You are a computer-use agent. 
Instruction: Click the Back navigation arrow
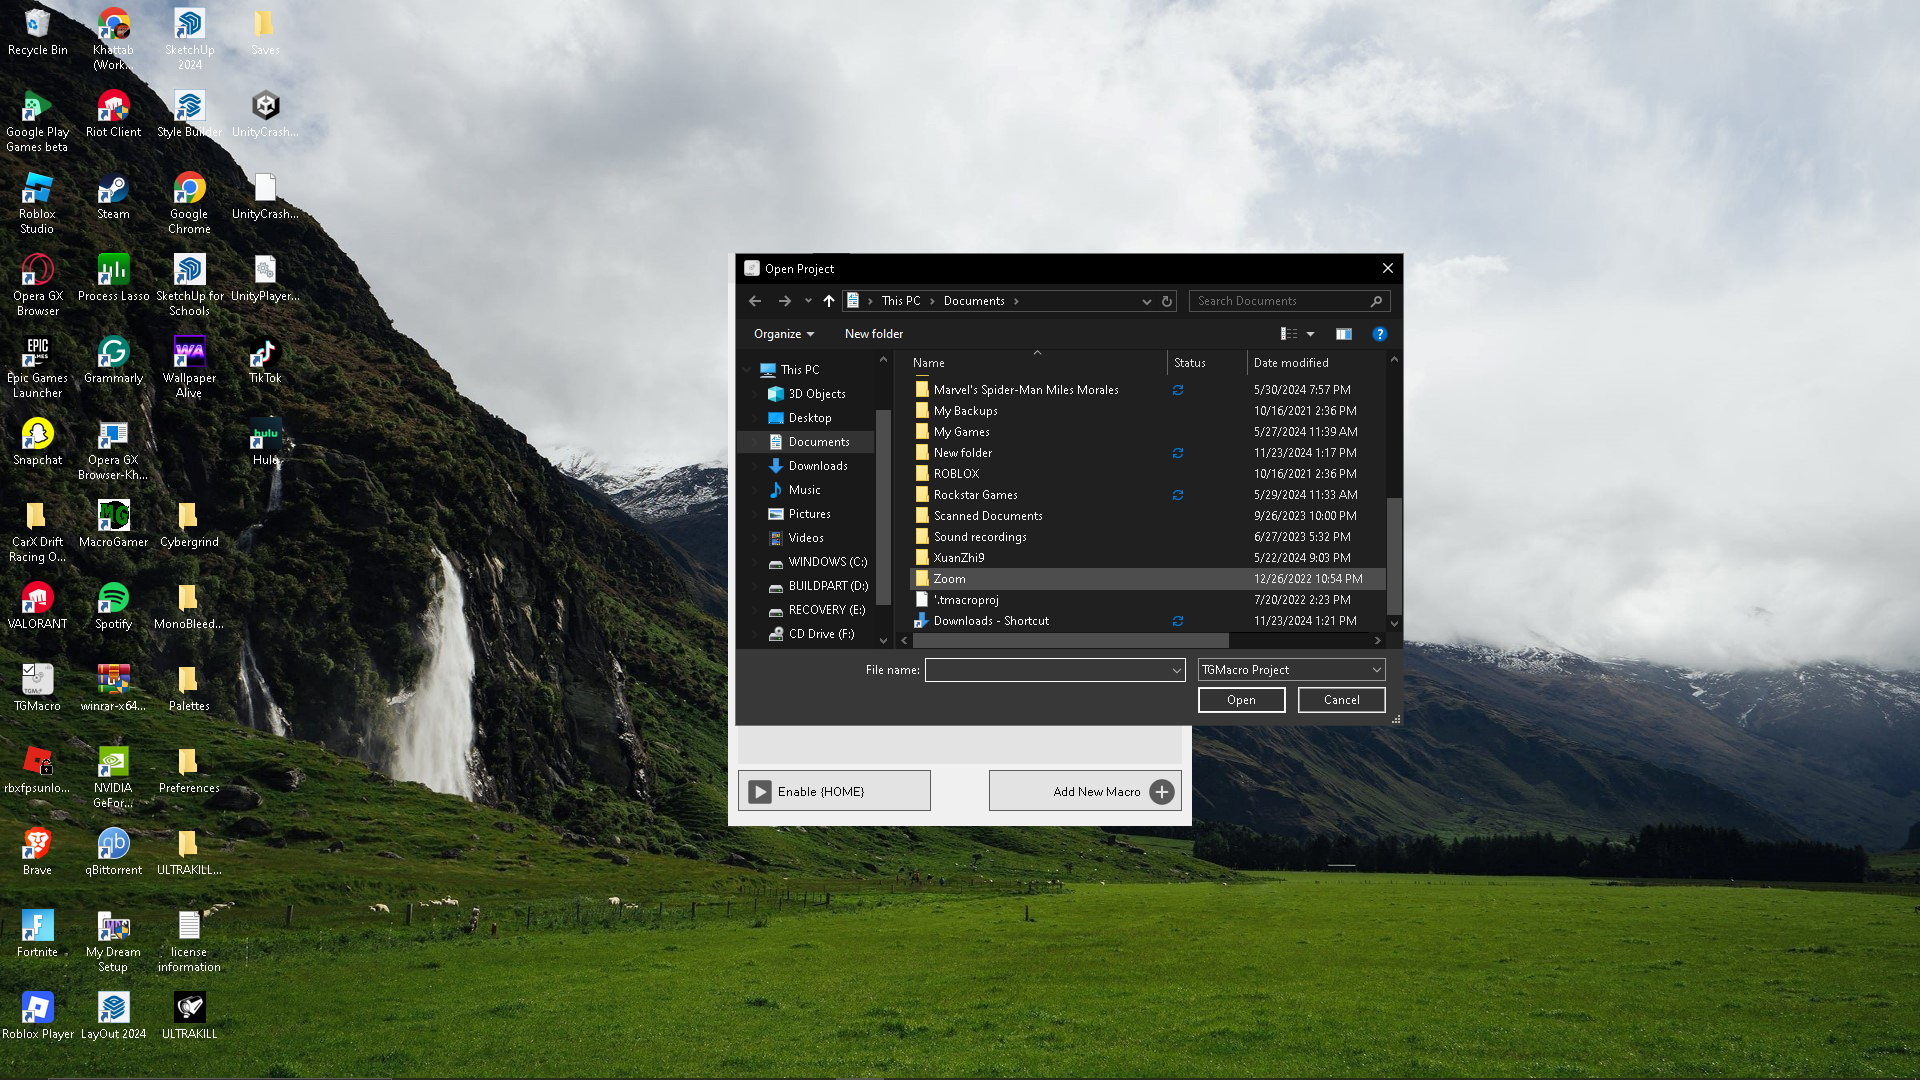coord(755,301)
